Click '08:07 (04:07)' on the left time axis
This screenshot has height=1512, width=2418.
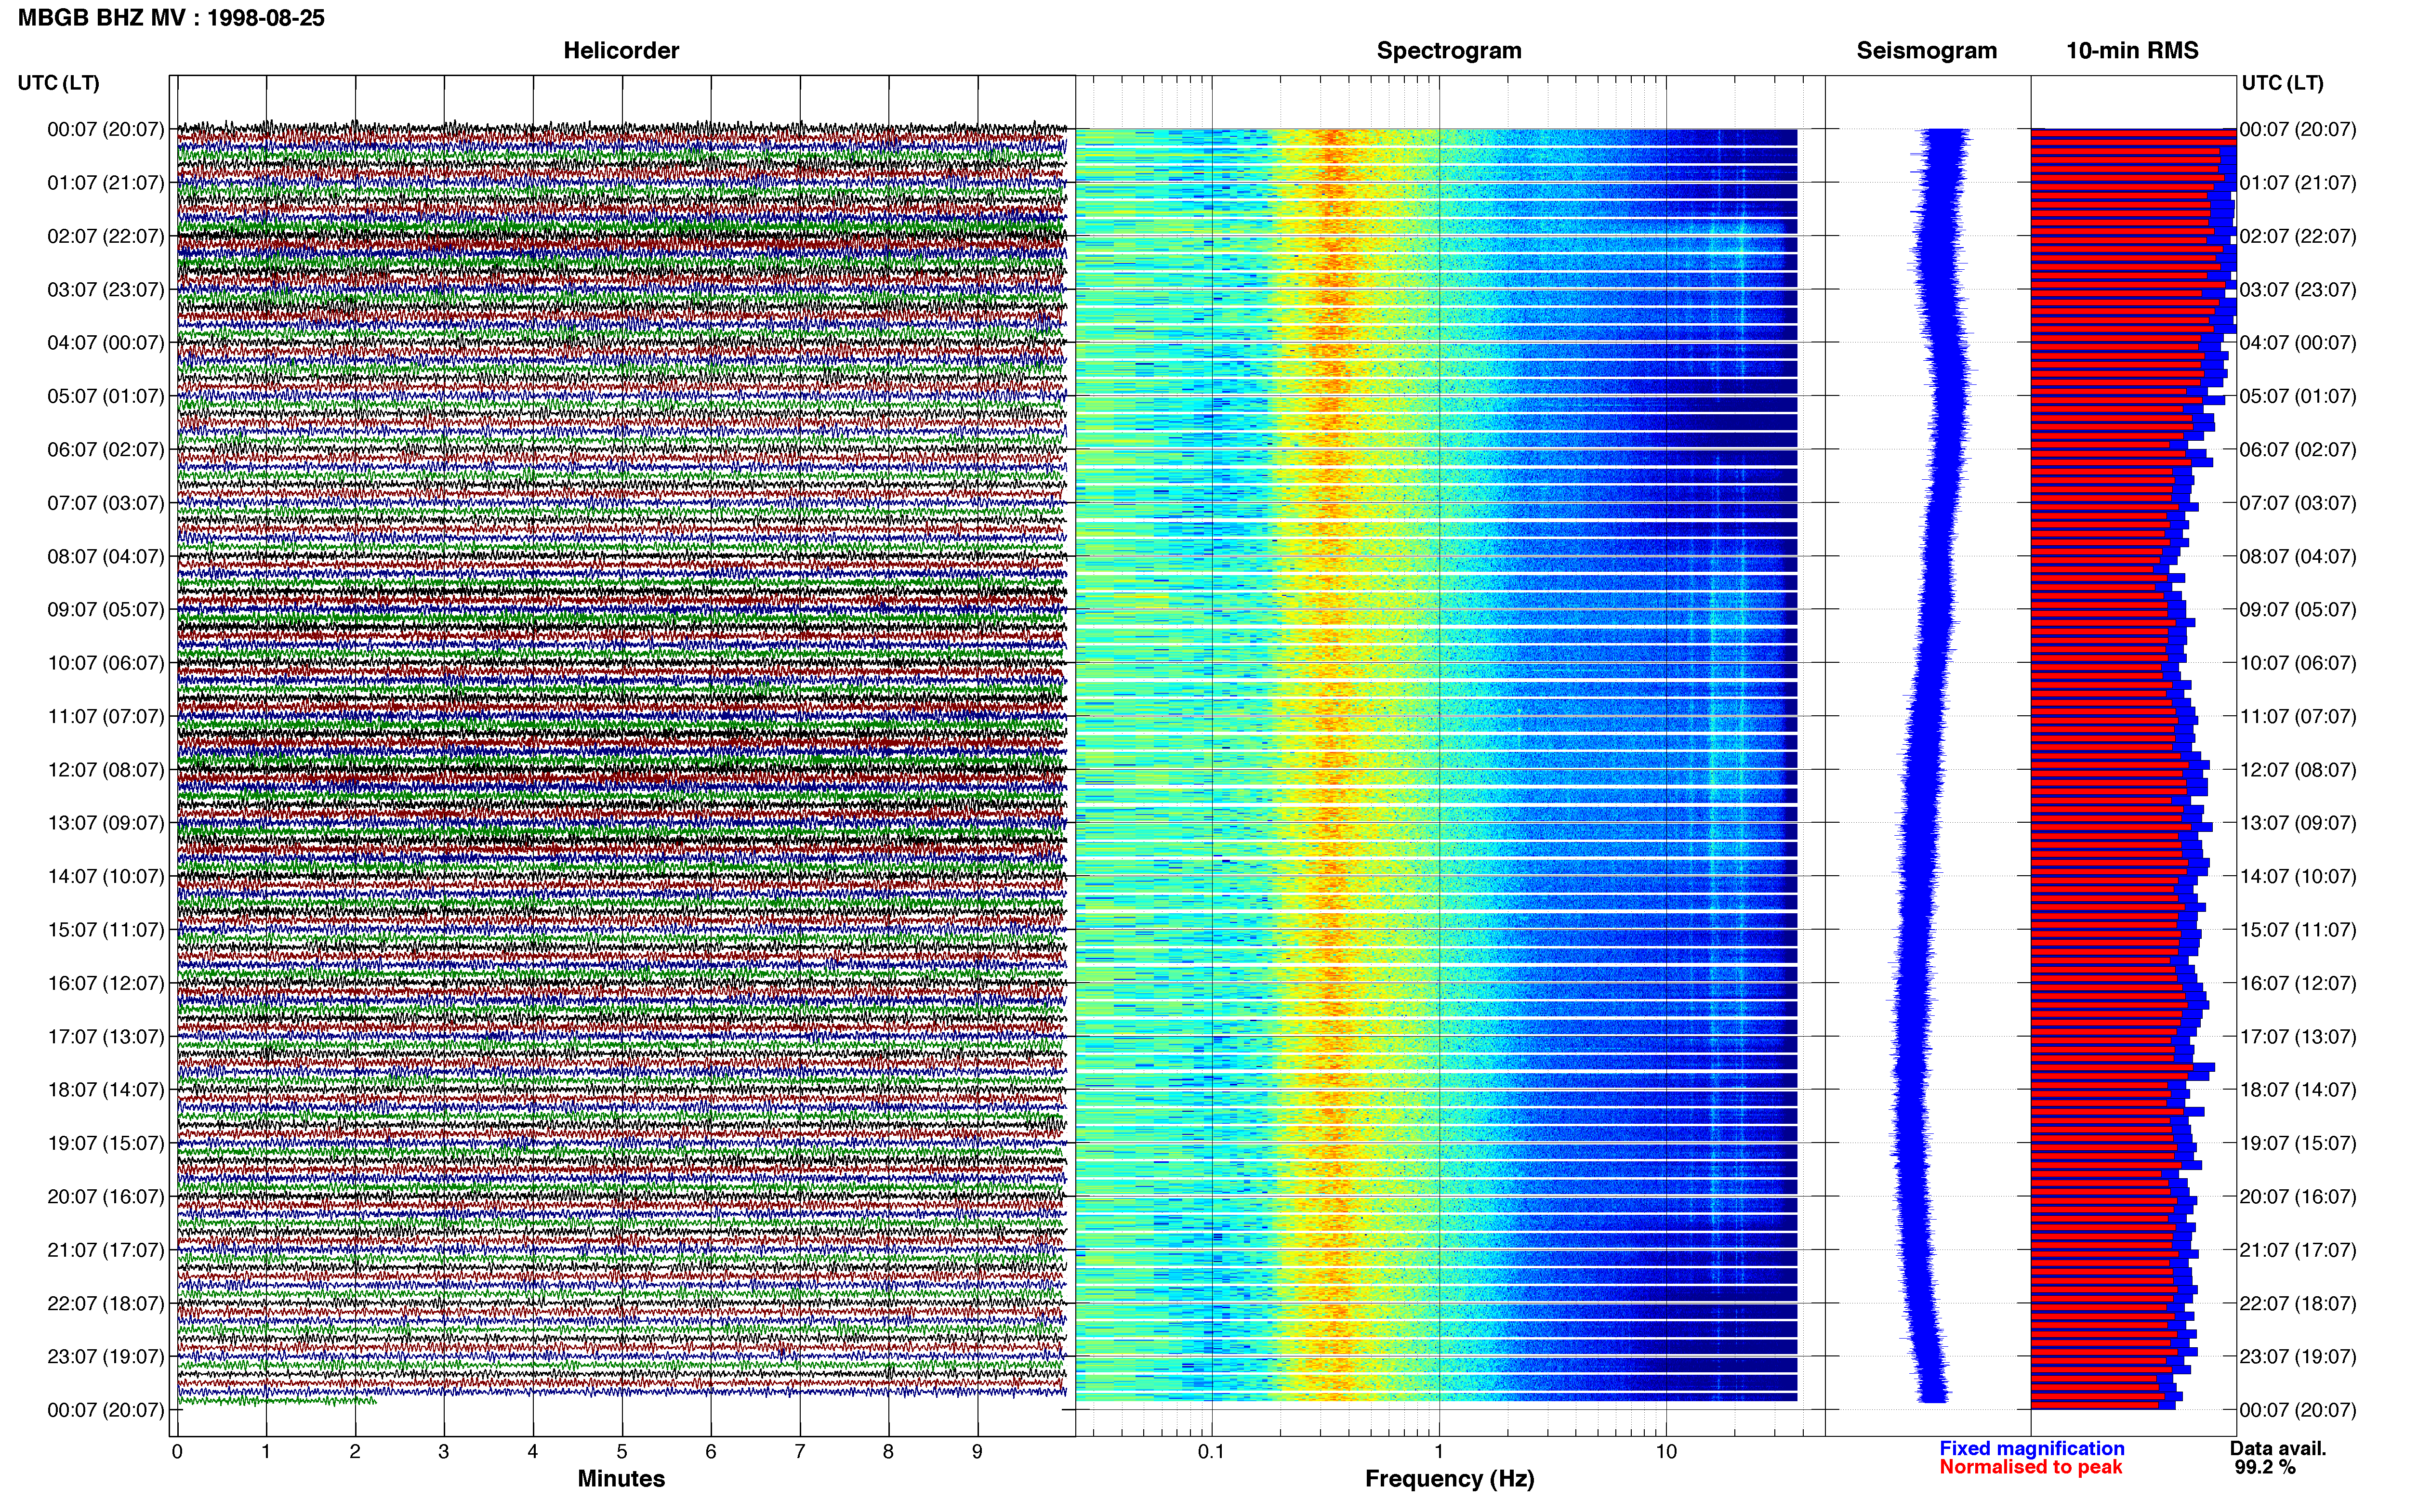(106, 557)
